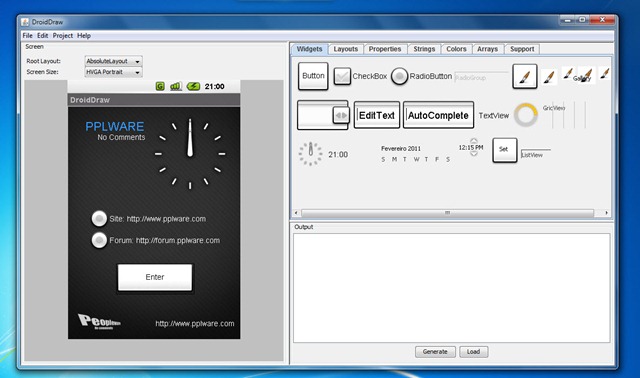Select the TextView widget in palette
The width and height of the screenshot is (640, 378).
click(x=494, y=116)
